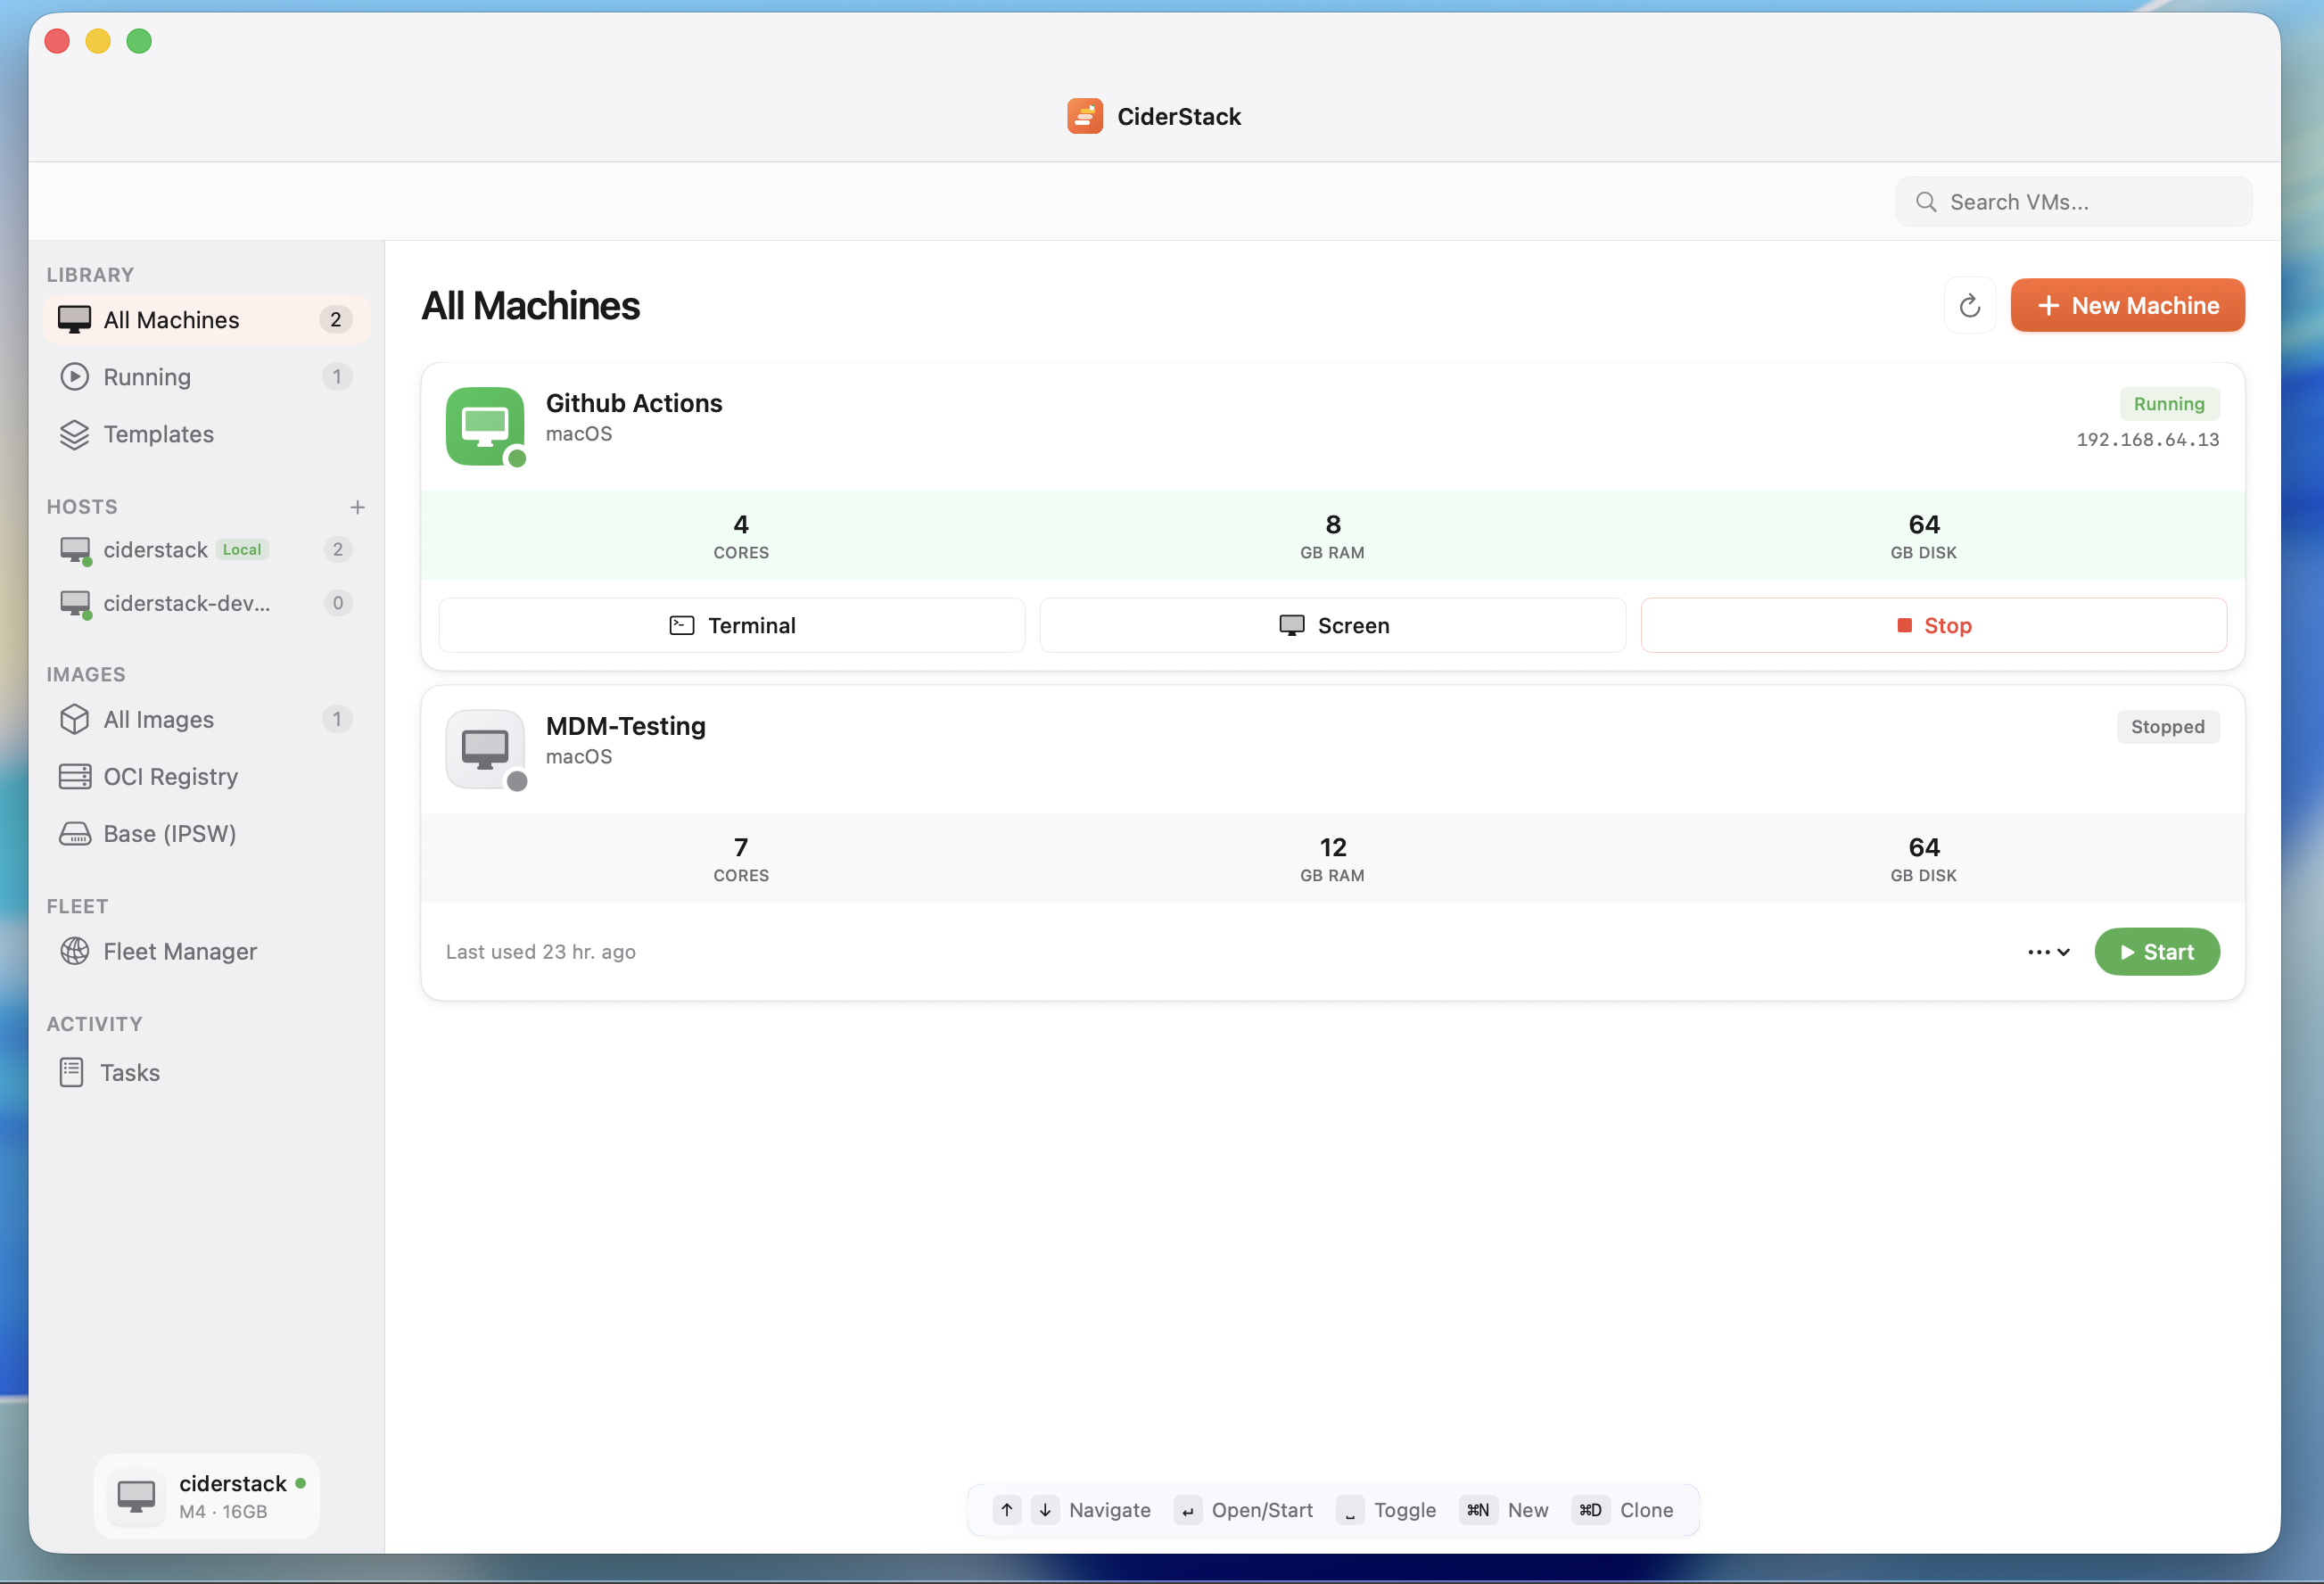
Task: Open the OCI Registry panel
Action: pyautogui.click(x=170, y=776)
